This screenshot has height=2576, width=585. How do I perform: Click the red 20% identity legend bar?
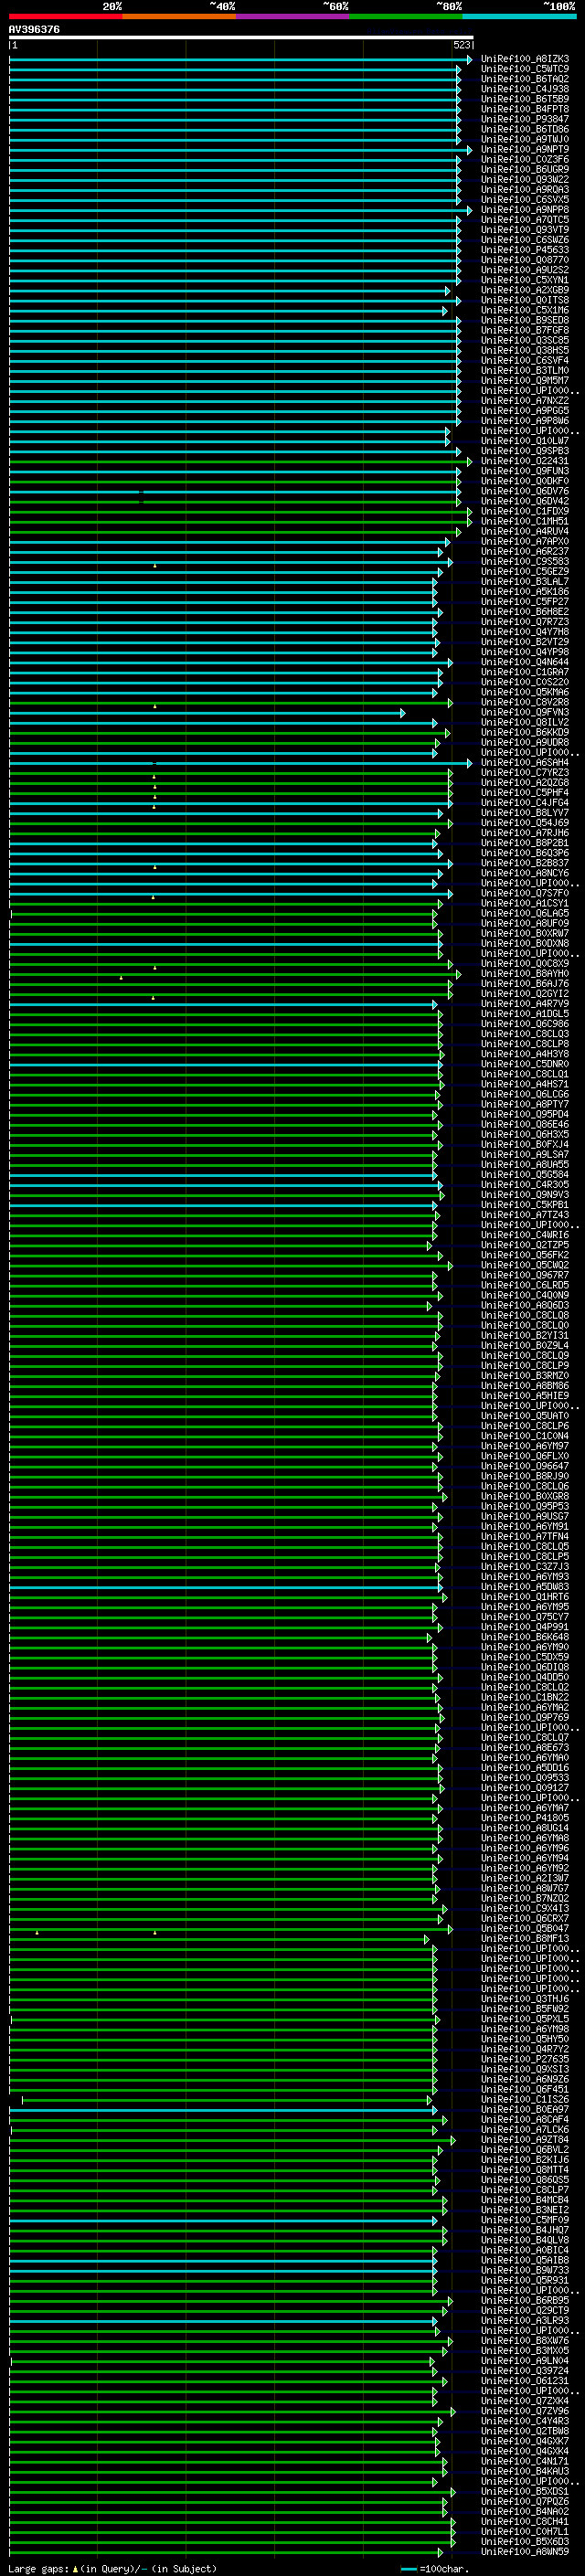click(65, 16)
